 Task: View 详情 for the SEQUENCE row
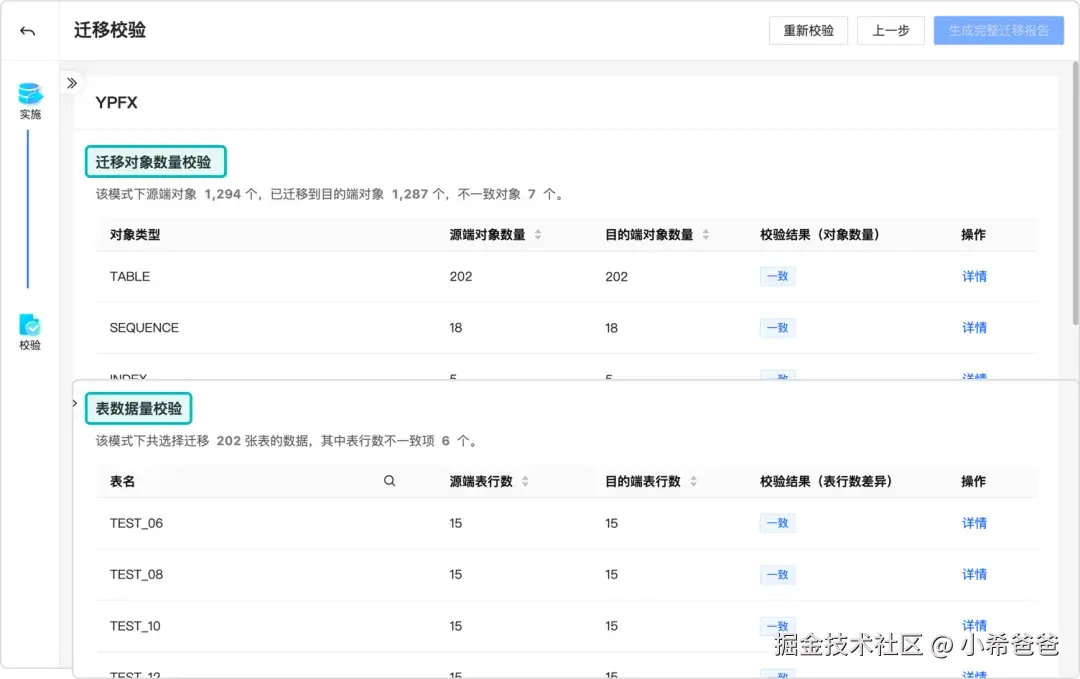click(x=973, y=328)
